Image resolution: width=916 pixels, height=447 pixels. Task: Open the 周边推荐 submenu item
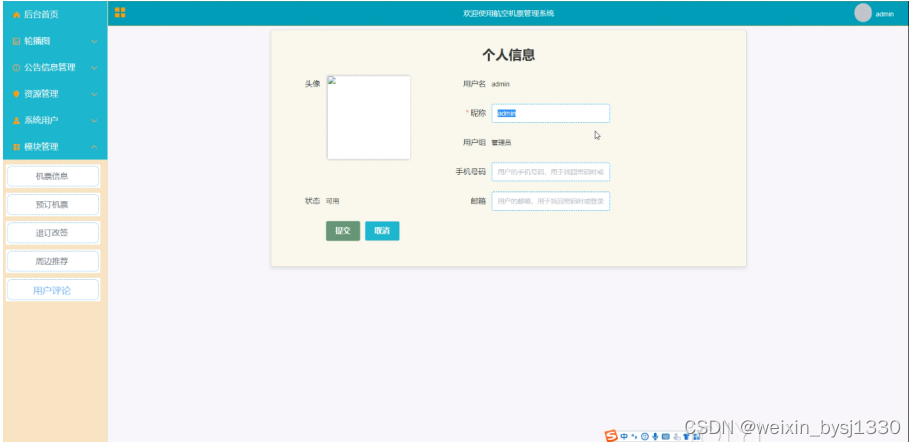[53, 261]
